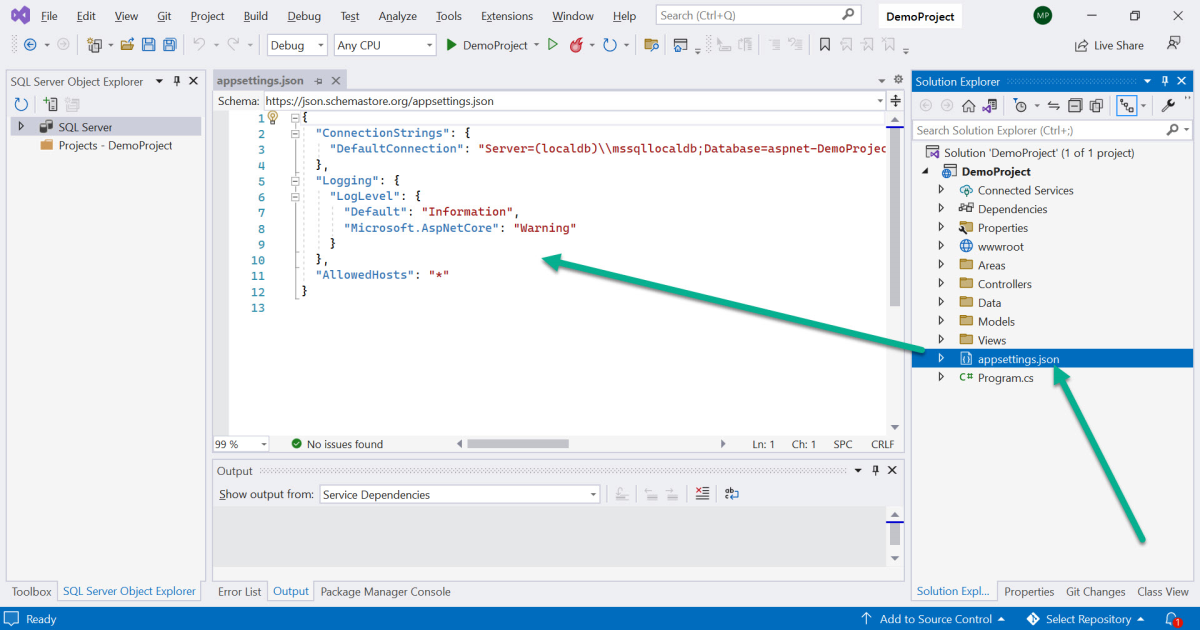Open Solution Explorer Properties wrench icon
This screenshot has height=630, width=1200.
(x=1167, y=105)
